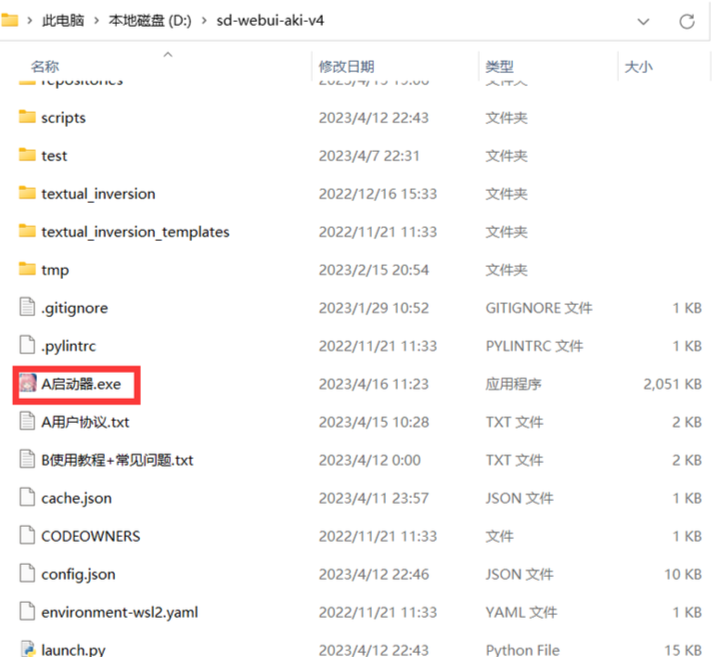
Task: Select CODEOWNERS file name
Action: click(x=91, y=536)
